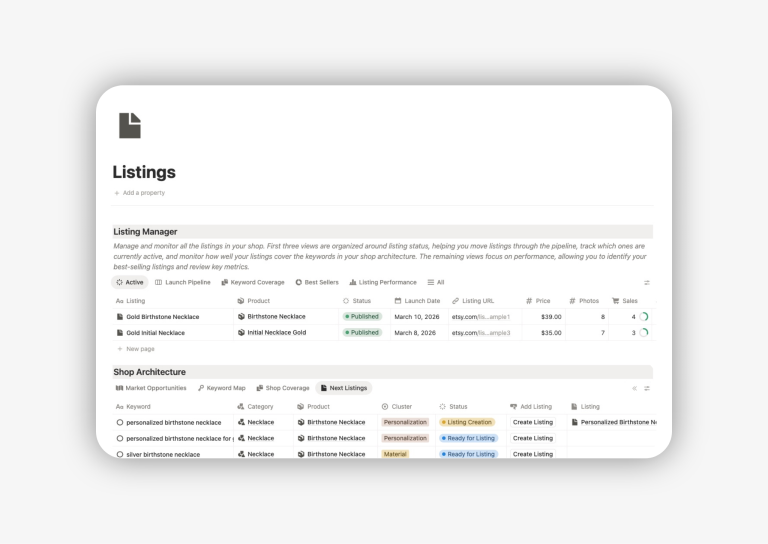
Task: Click Published status of Gold Initial Necklace
Action: pos(362,332)
